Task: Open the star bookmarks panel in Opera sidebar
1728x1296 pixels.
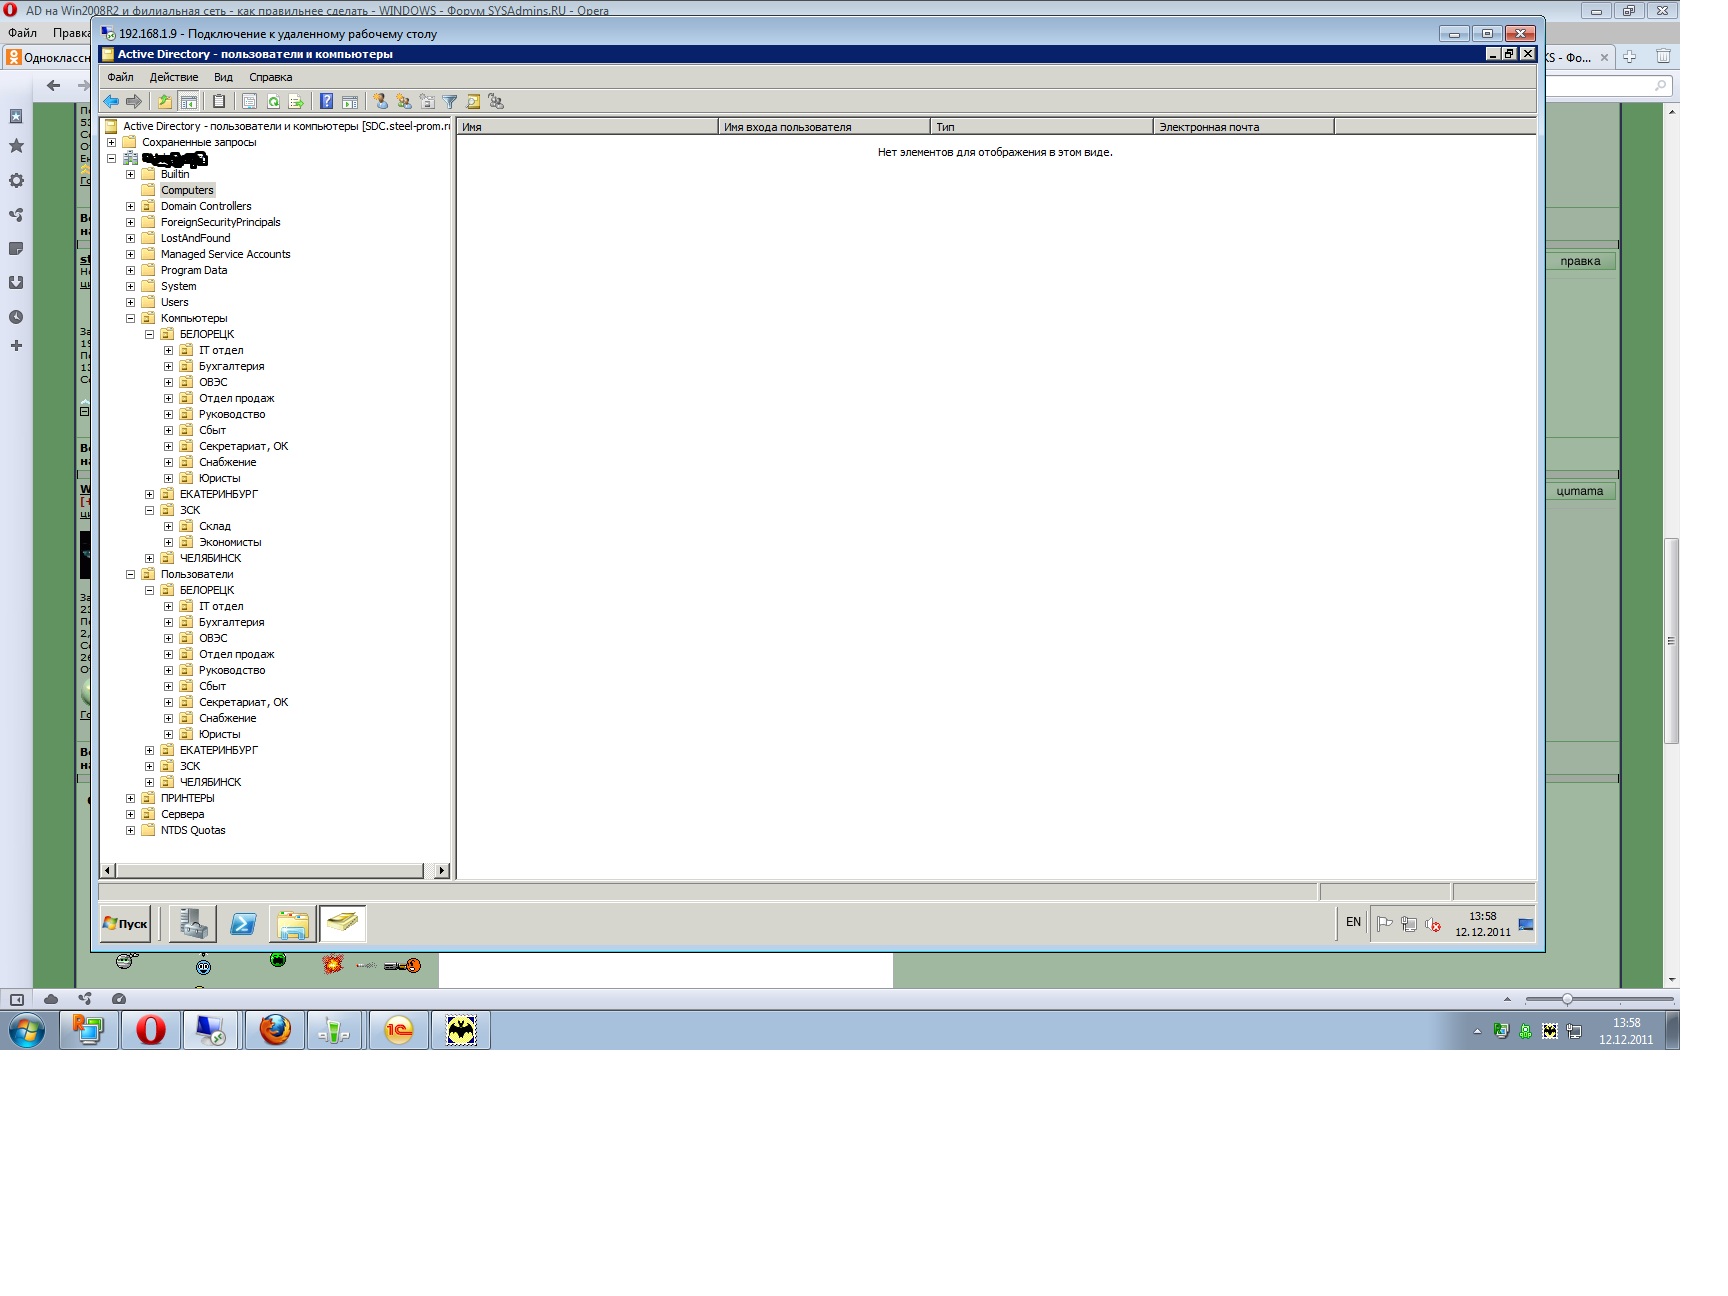Action: [x=16, y=146]
